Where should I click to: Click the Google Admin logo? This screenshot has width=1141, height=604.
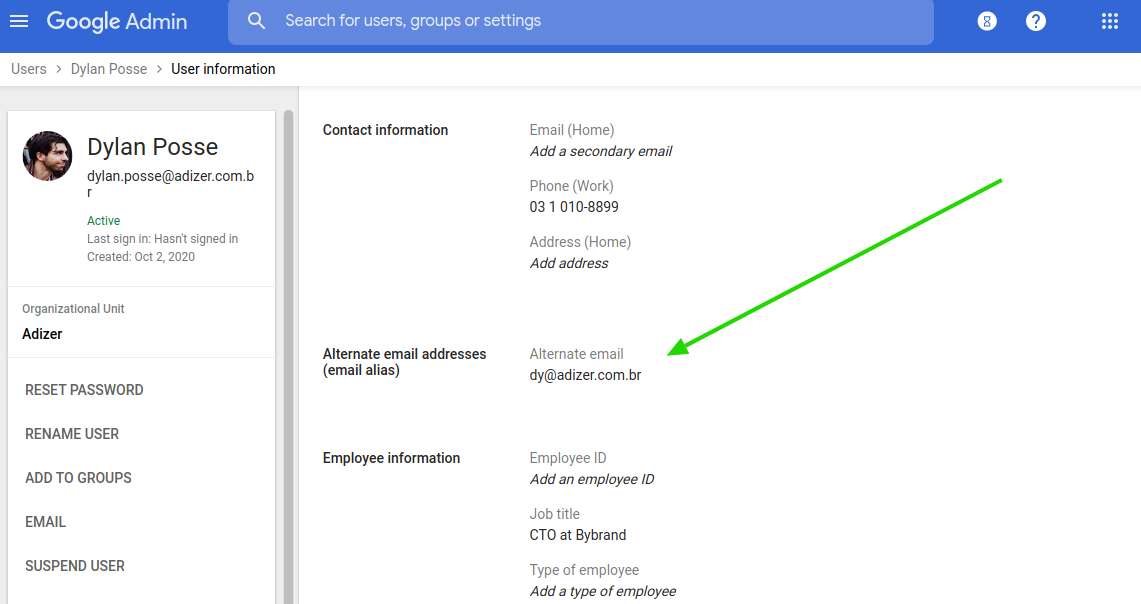point(117,21)
